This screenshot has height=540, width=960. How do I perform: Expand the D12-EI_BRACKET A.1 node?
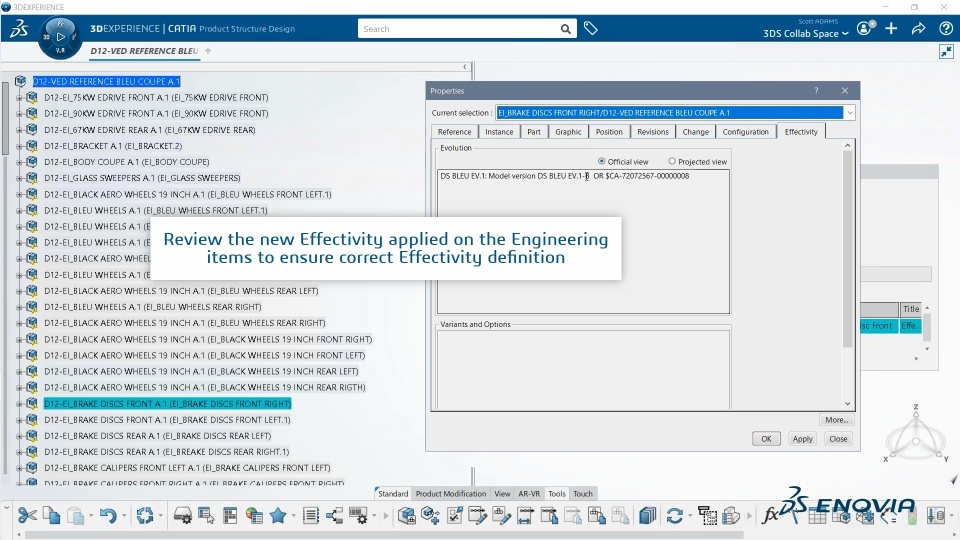coord(19,146)
